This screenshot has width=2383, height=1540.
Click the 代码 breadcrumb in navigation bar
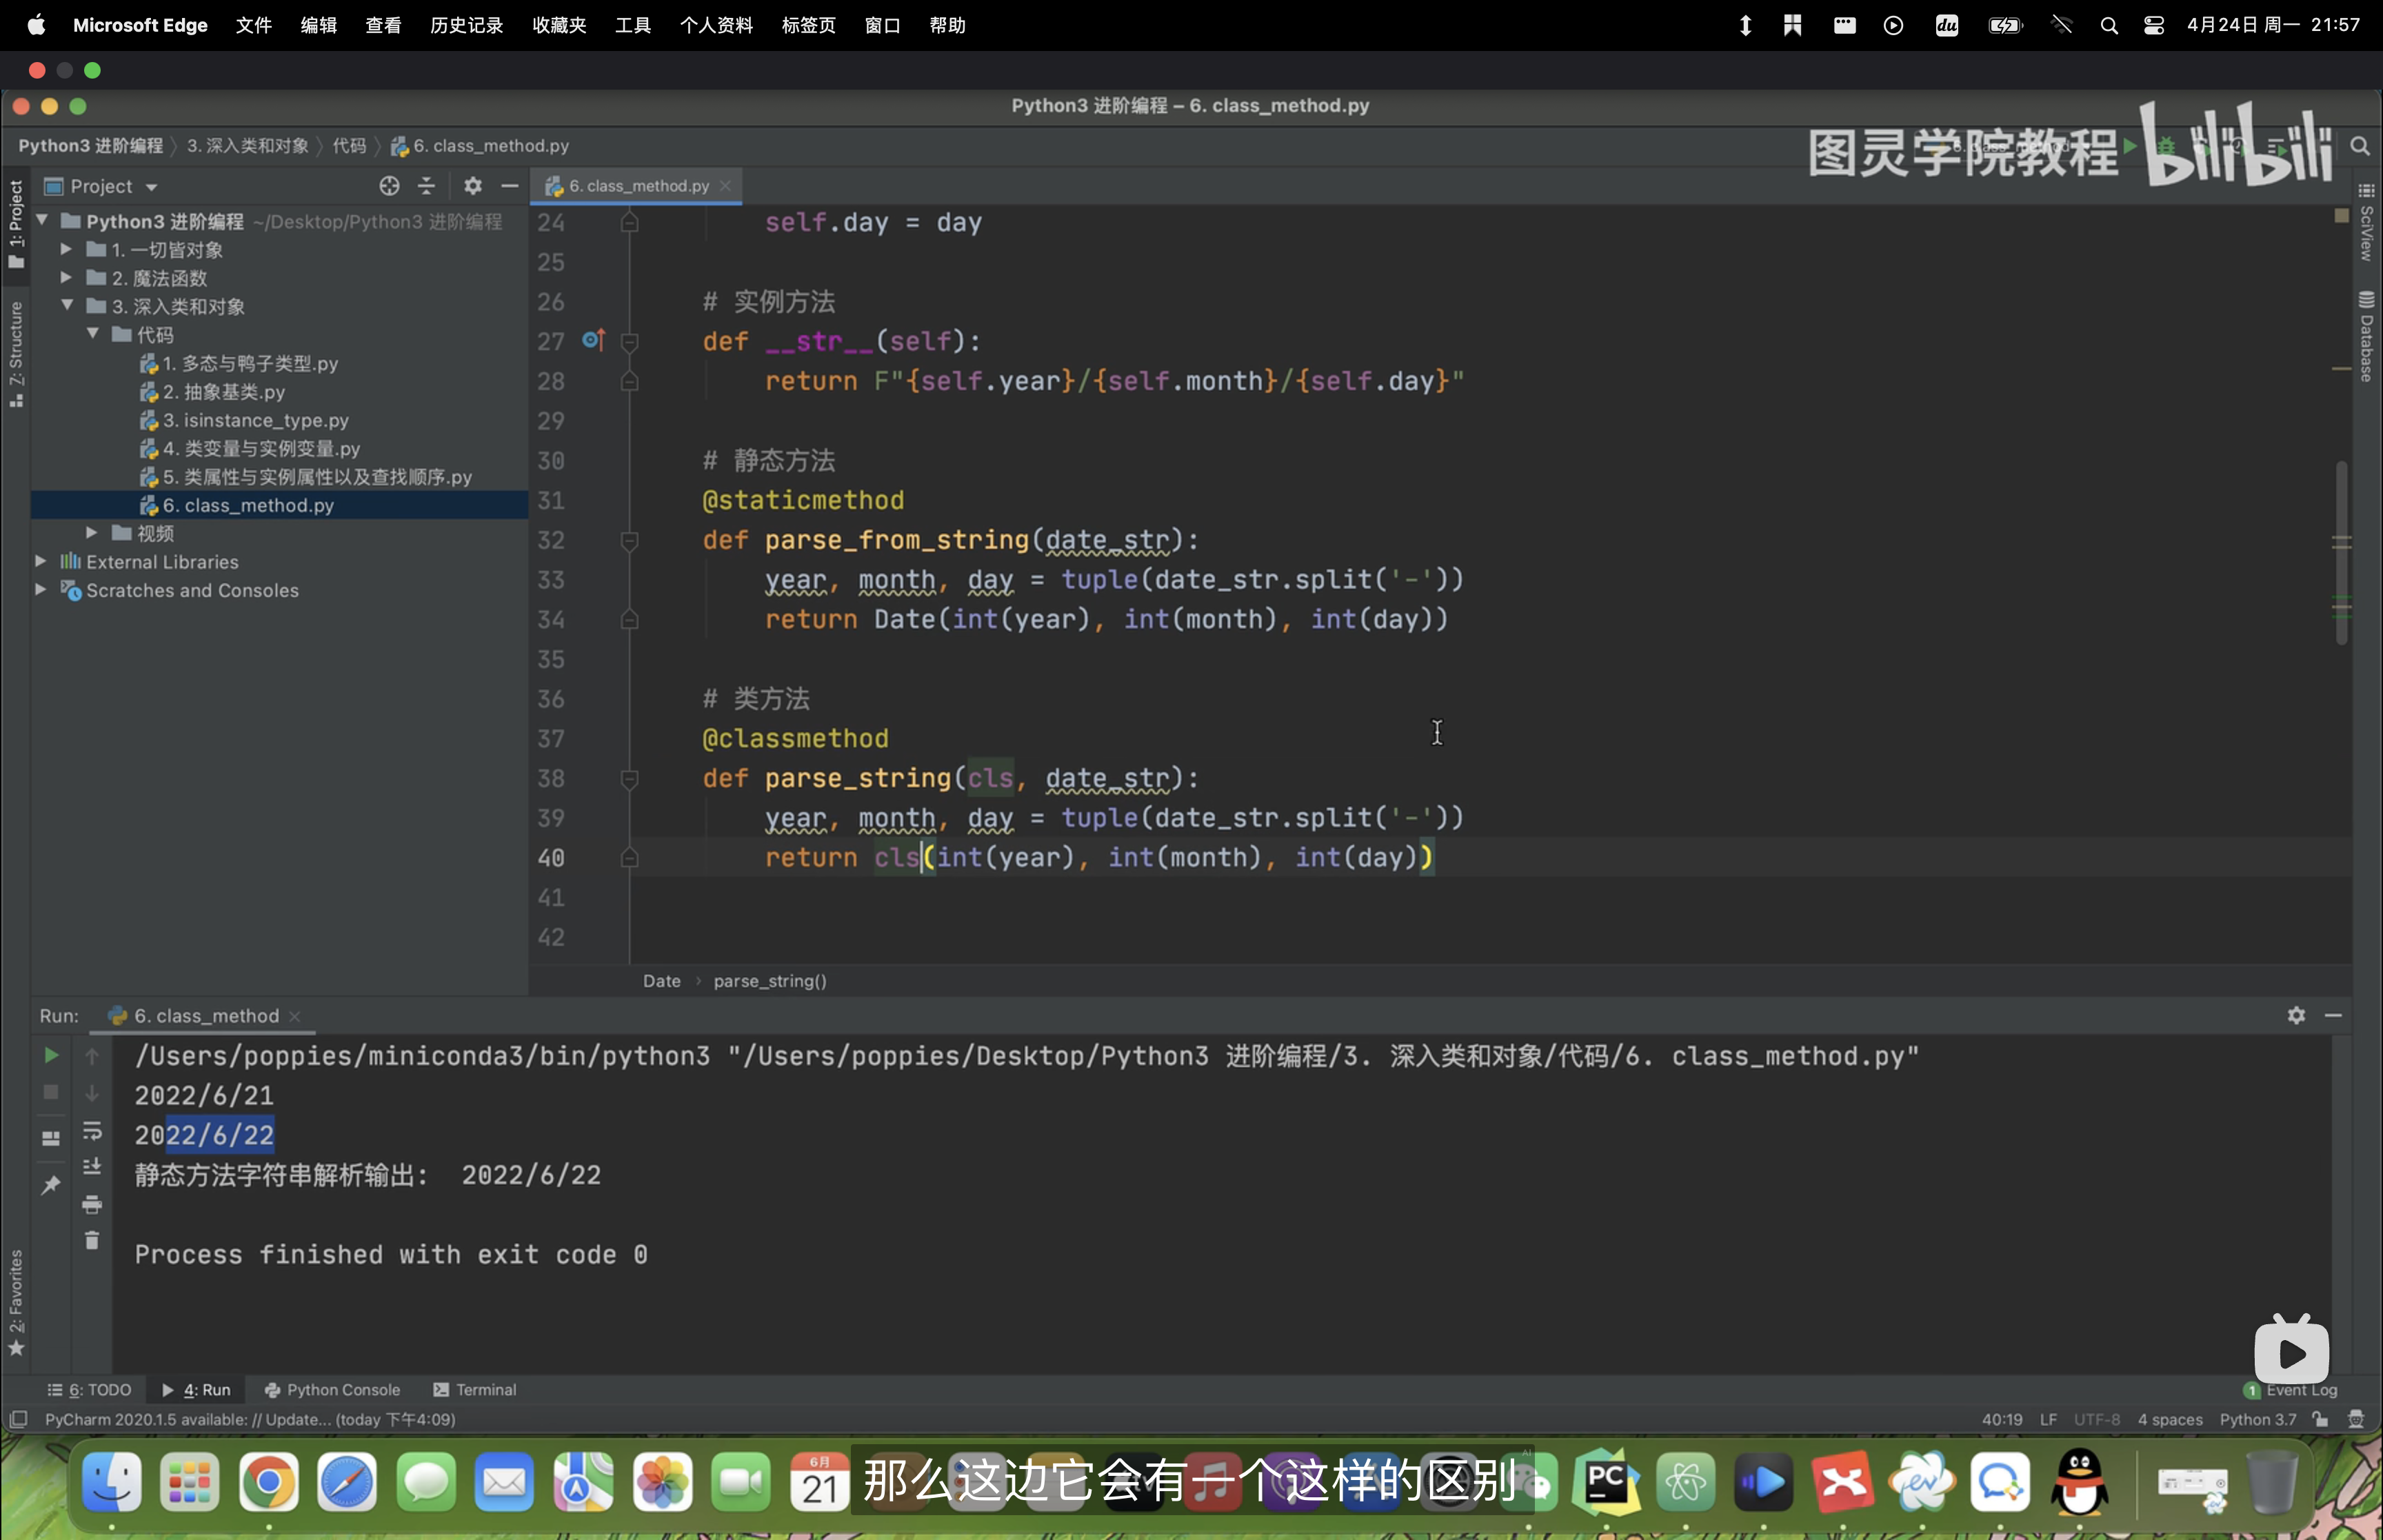coord(349,146)
